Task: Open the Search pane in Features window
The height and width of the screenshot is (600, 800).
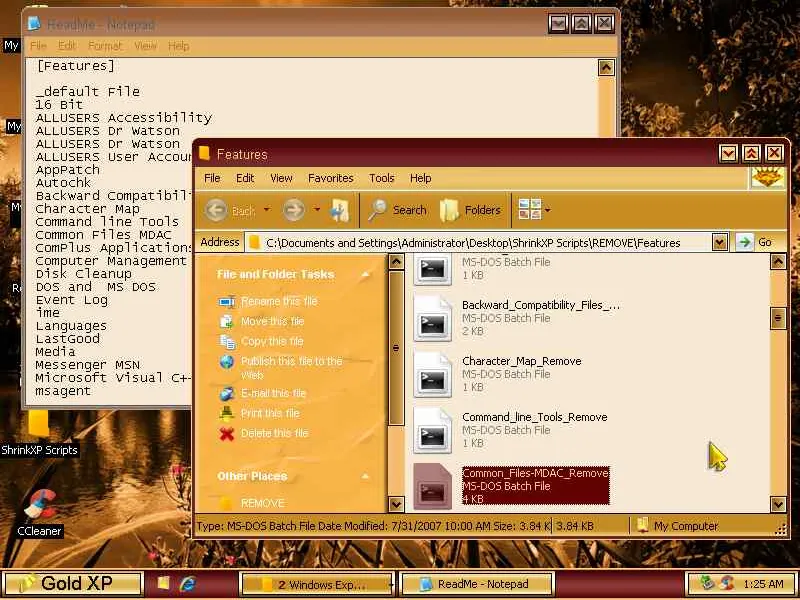Action: coord(397,210)
